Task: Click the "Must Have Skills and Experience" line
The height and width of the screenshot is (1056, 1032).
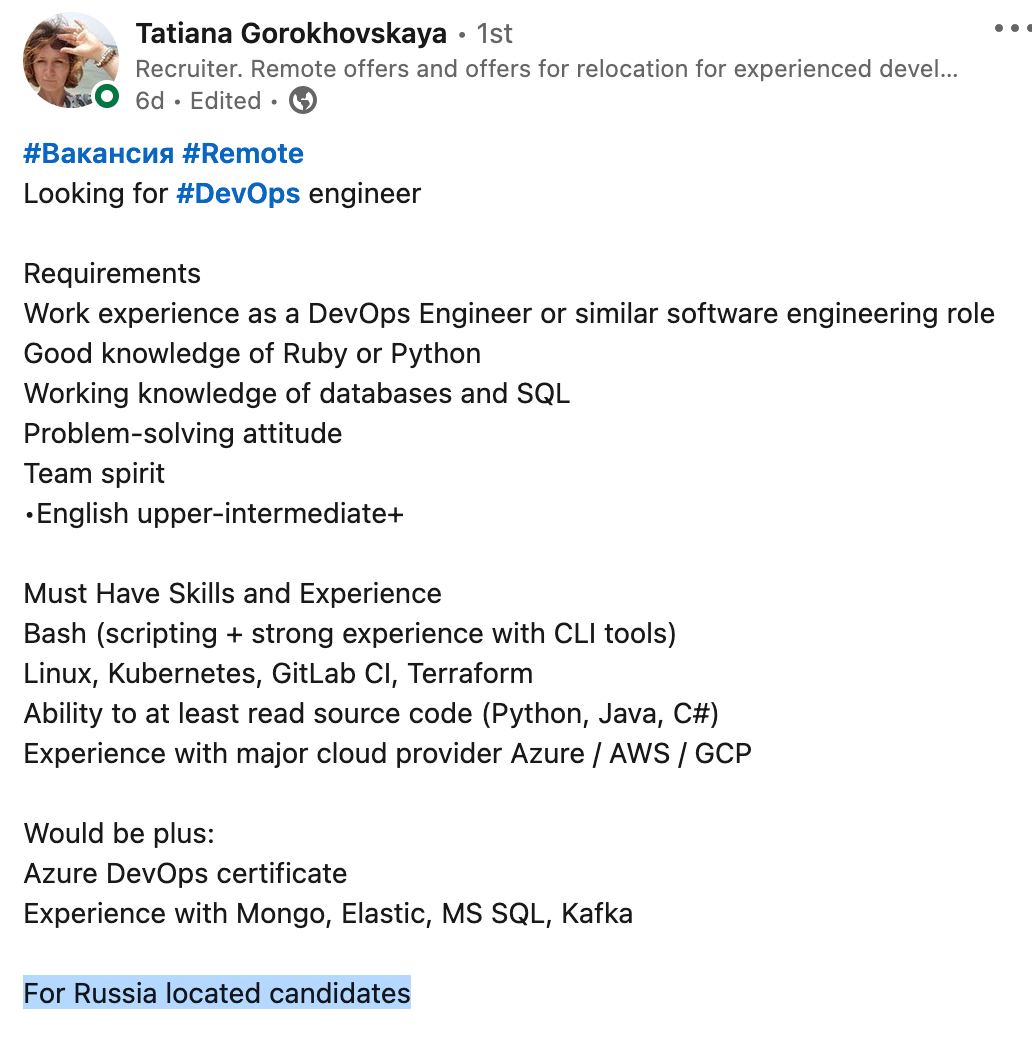Action: pos(232,594)
